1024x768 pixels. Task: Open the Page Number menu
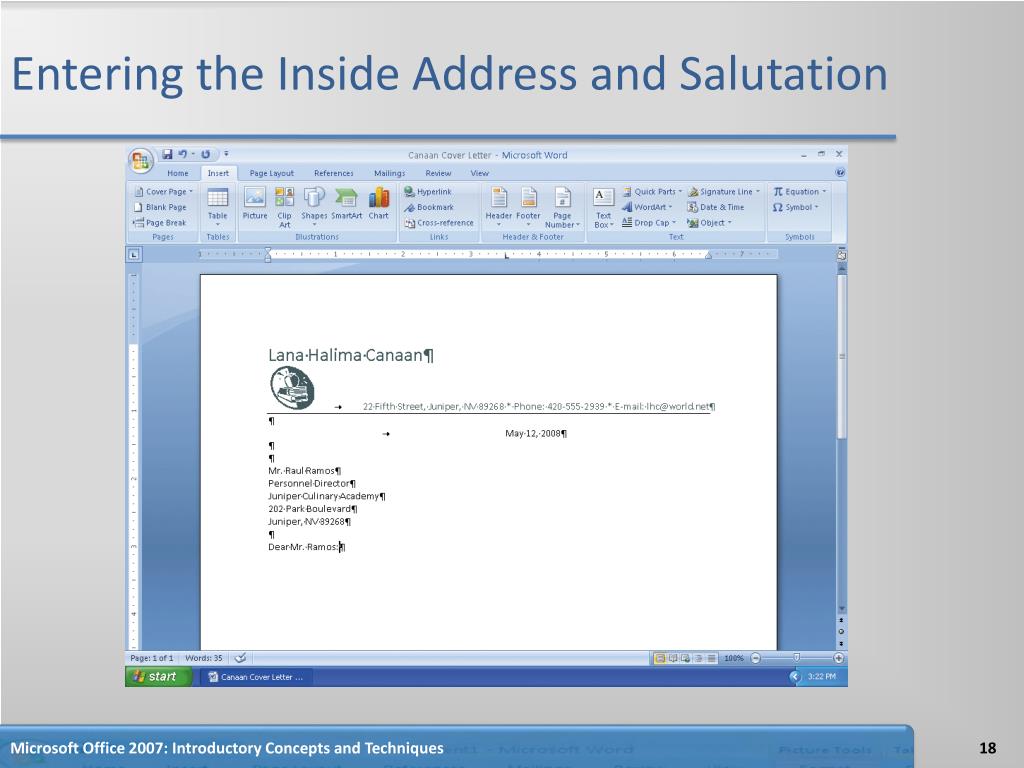pos(562,207)
